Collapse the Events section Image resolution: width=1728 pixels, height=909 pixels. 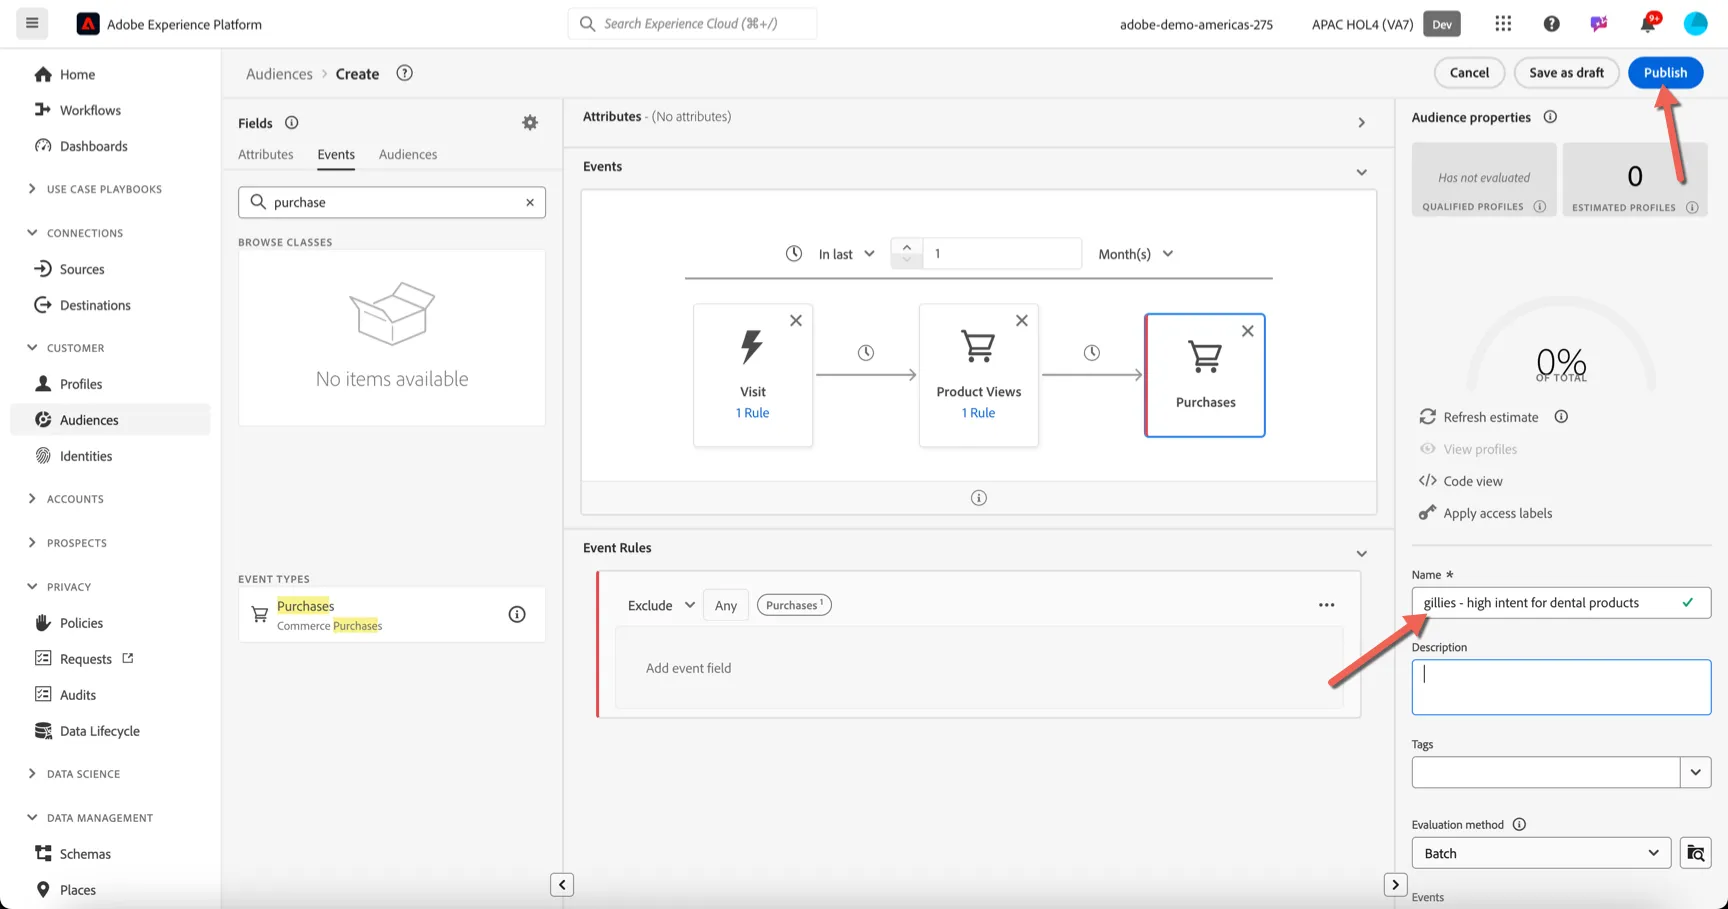(1361, 172)
